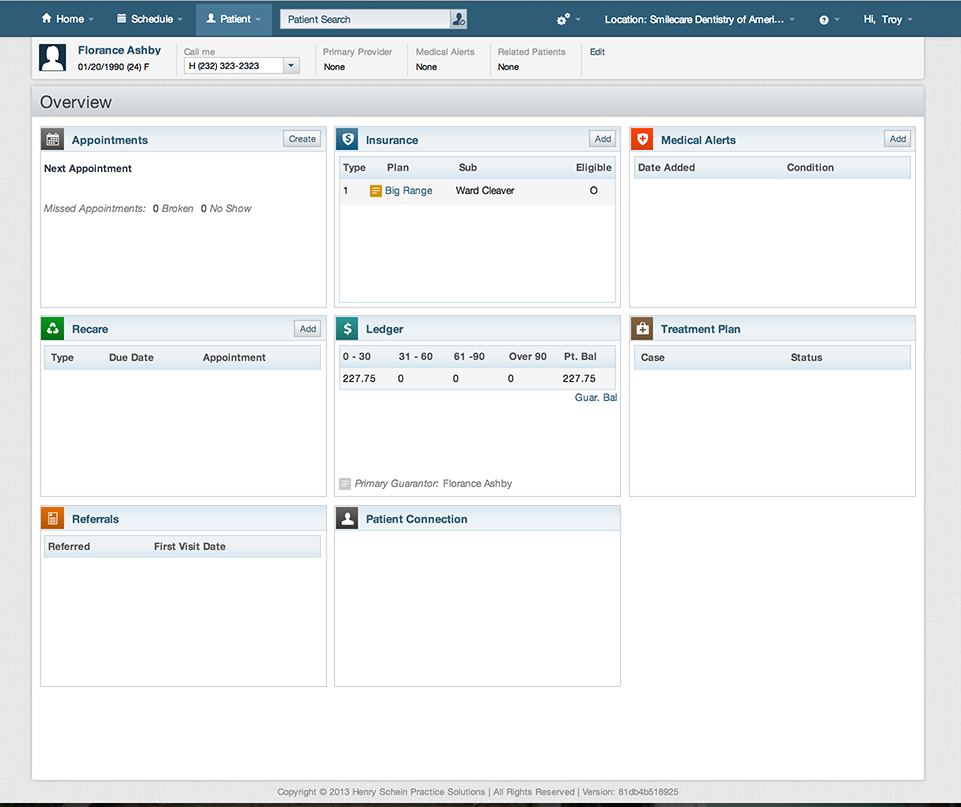Open the Big Range insurance plan link

point(409,191)
